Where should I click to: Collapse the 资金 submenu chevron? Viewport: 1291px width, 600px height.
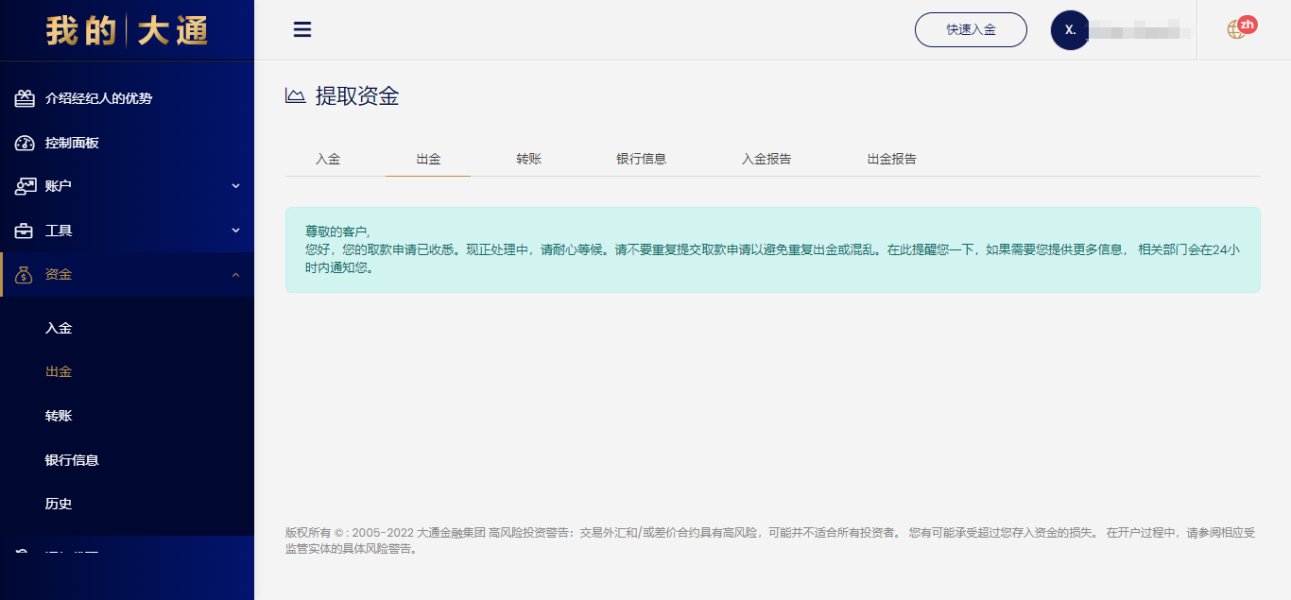pos(236,275)
